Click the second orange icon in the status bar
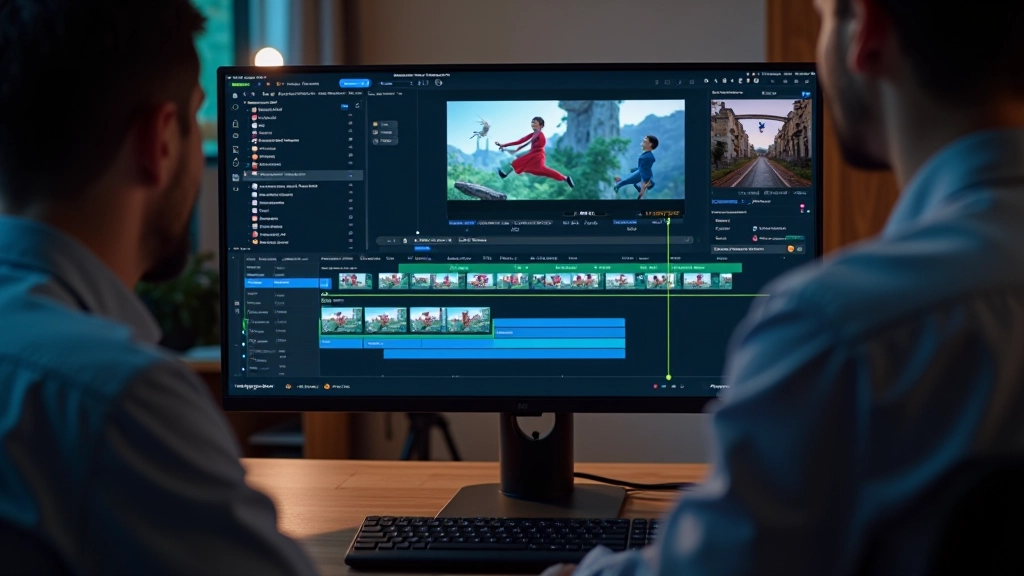This screenshot has height=576, width=1024. (327, 387)
